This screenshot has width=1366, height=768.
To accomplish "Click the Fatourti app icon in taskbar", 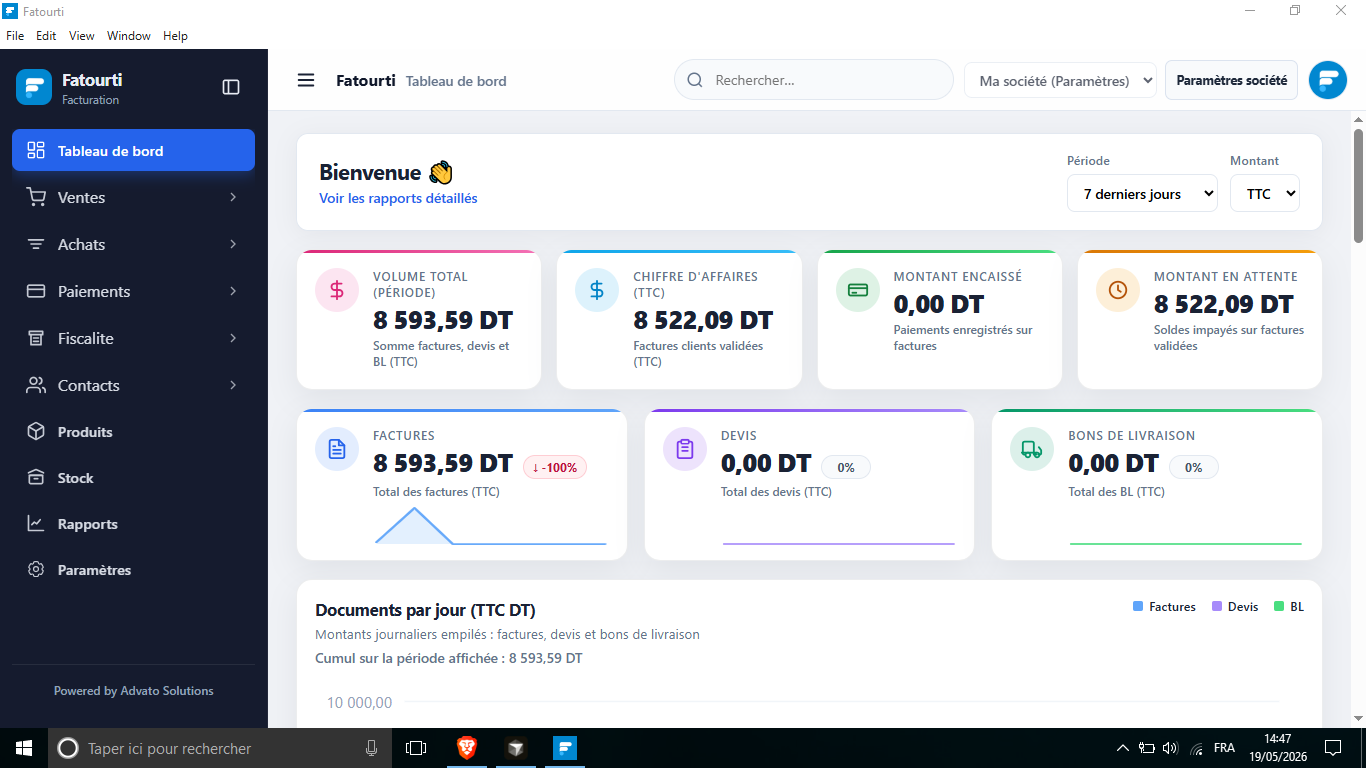I will coord(565,747).
